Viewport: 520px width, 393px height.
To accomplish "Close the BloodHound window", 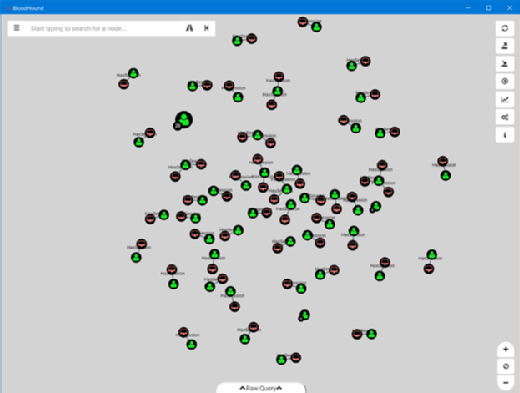I will tap(510, 8).
